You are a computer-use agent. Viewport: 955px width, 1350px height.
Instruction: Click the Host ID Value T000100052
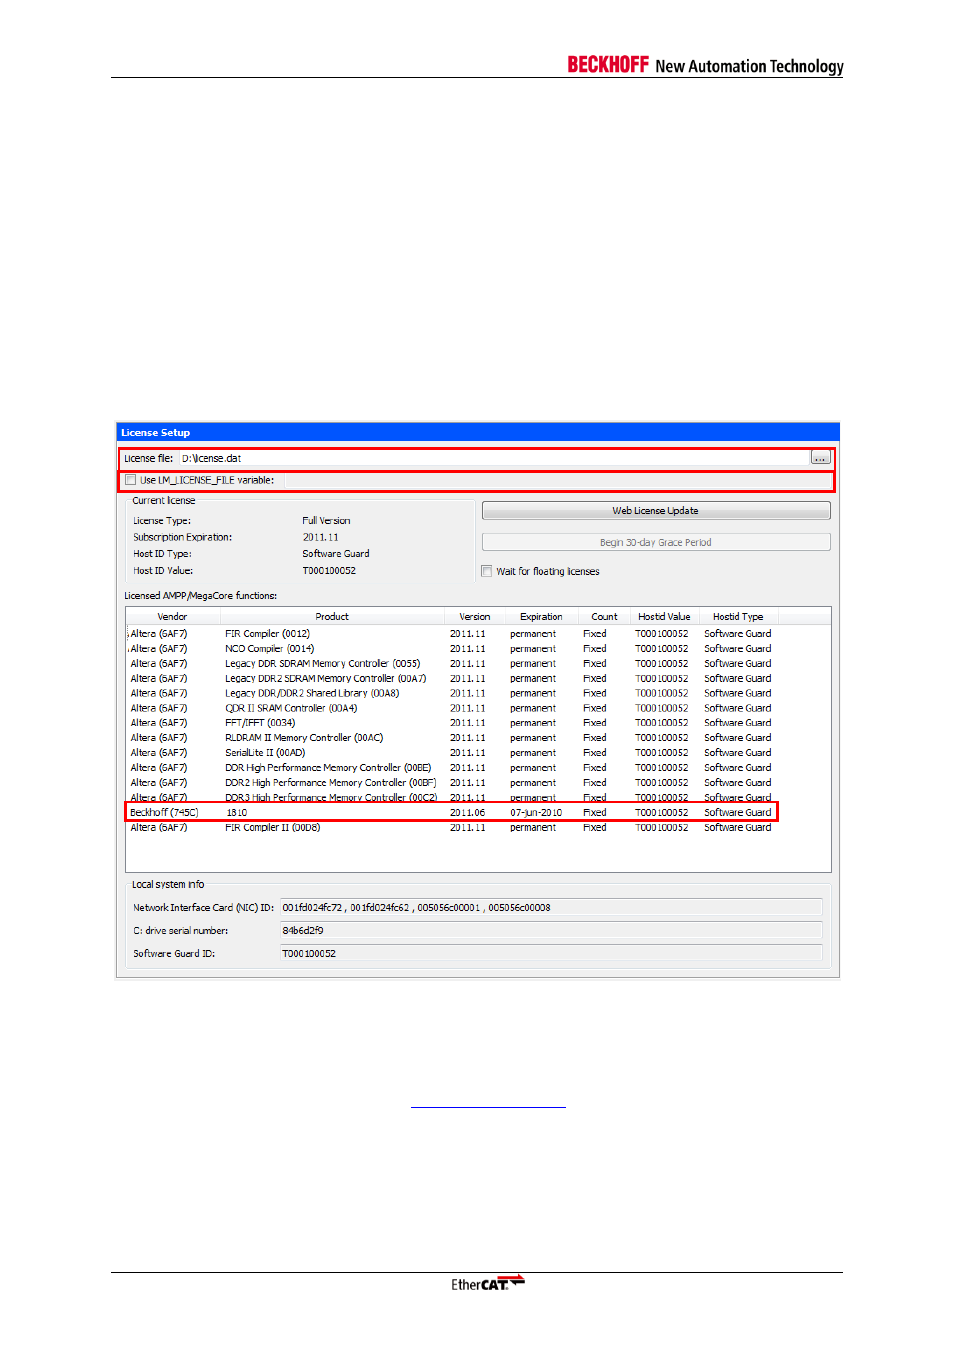tap(329, 571)
